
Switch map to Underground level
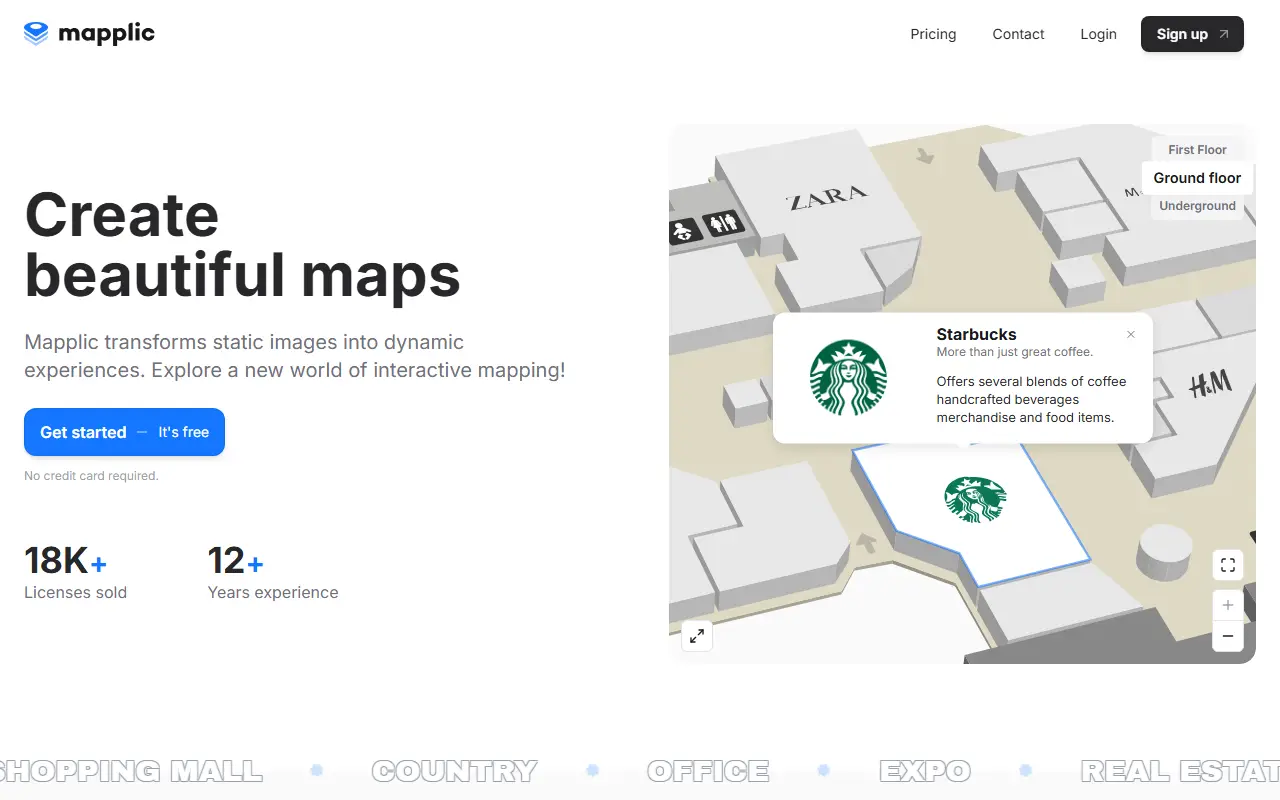[x=1197, y=206]
